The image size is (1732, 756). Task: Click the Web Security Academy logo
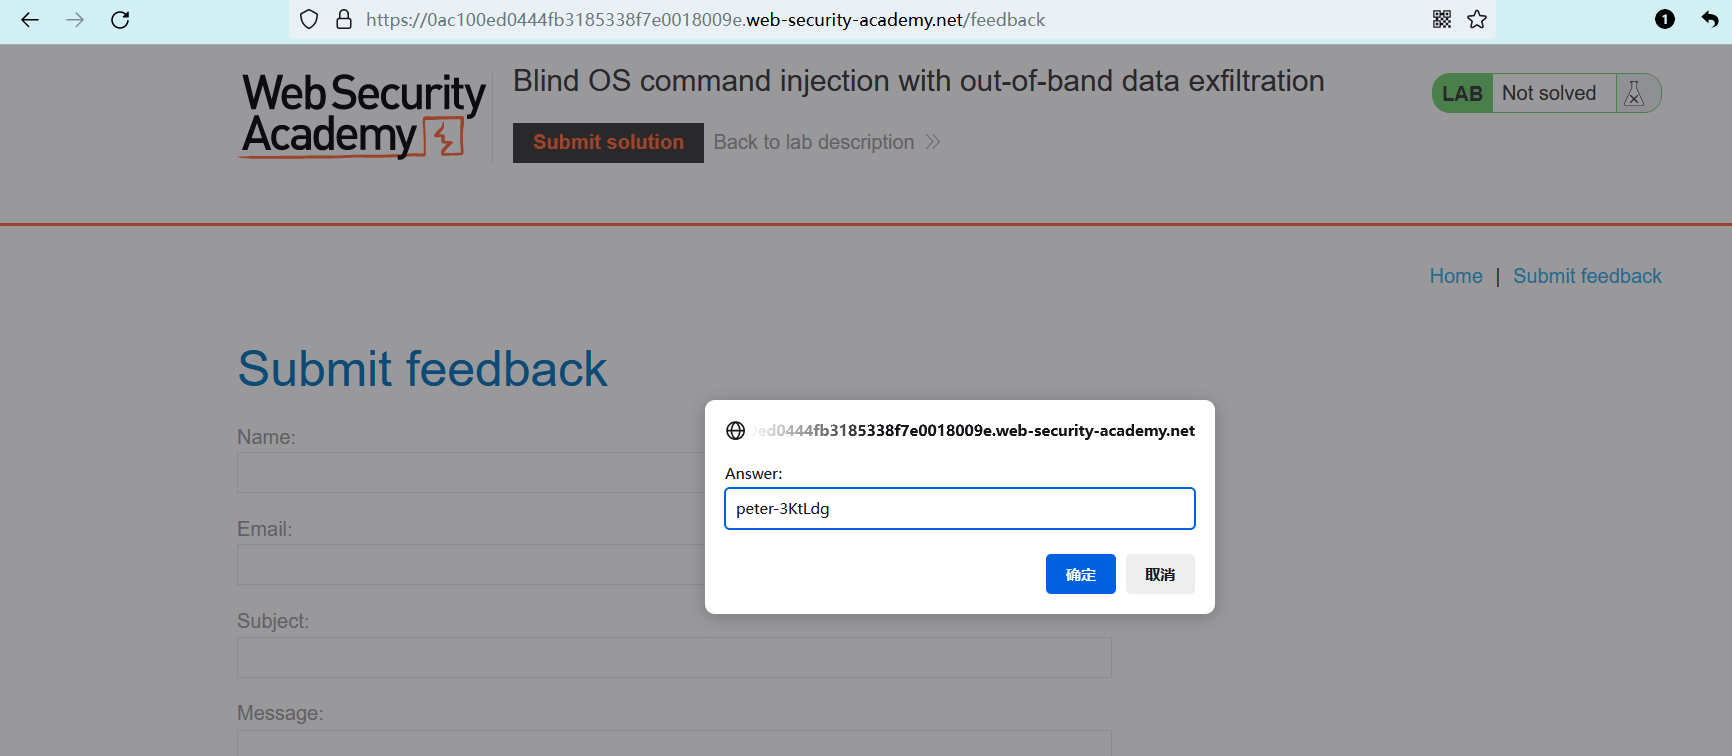pos(363,116)
